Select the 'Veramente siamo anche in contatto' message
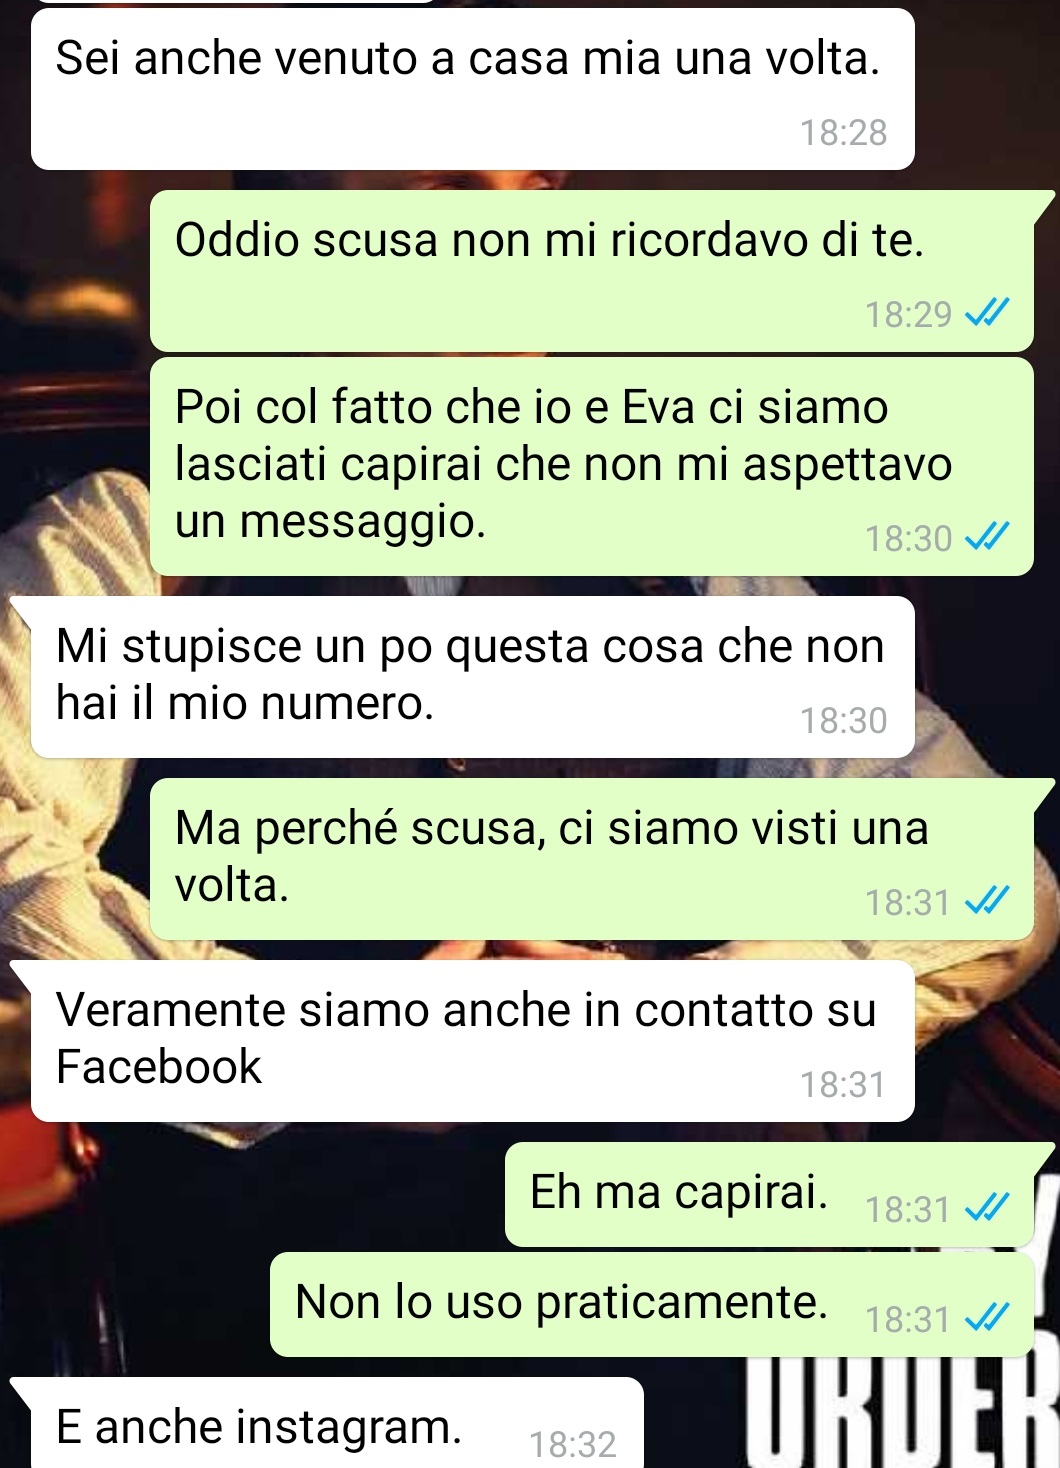Screen dimensions: 1060x1468 pos(473,1041)
